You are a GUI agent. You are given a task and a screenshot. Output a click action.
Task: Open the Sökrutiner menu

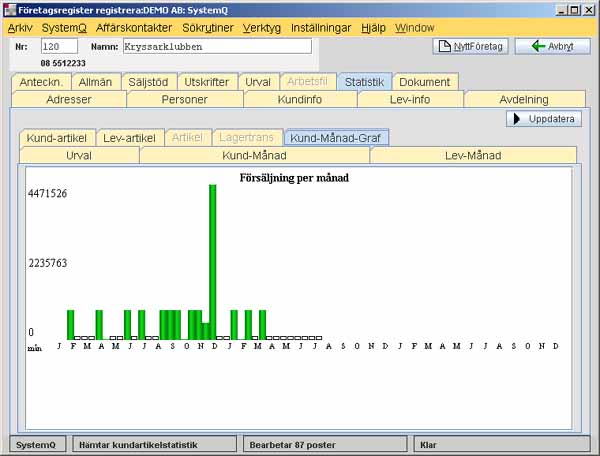208,28
